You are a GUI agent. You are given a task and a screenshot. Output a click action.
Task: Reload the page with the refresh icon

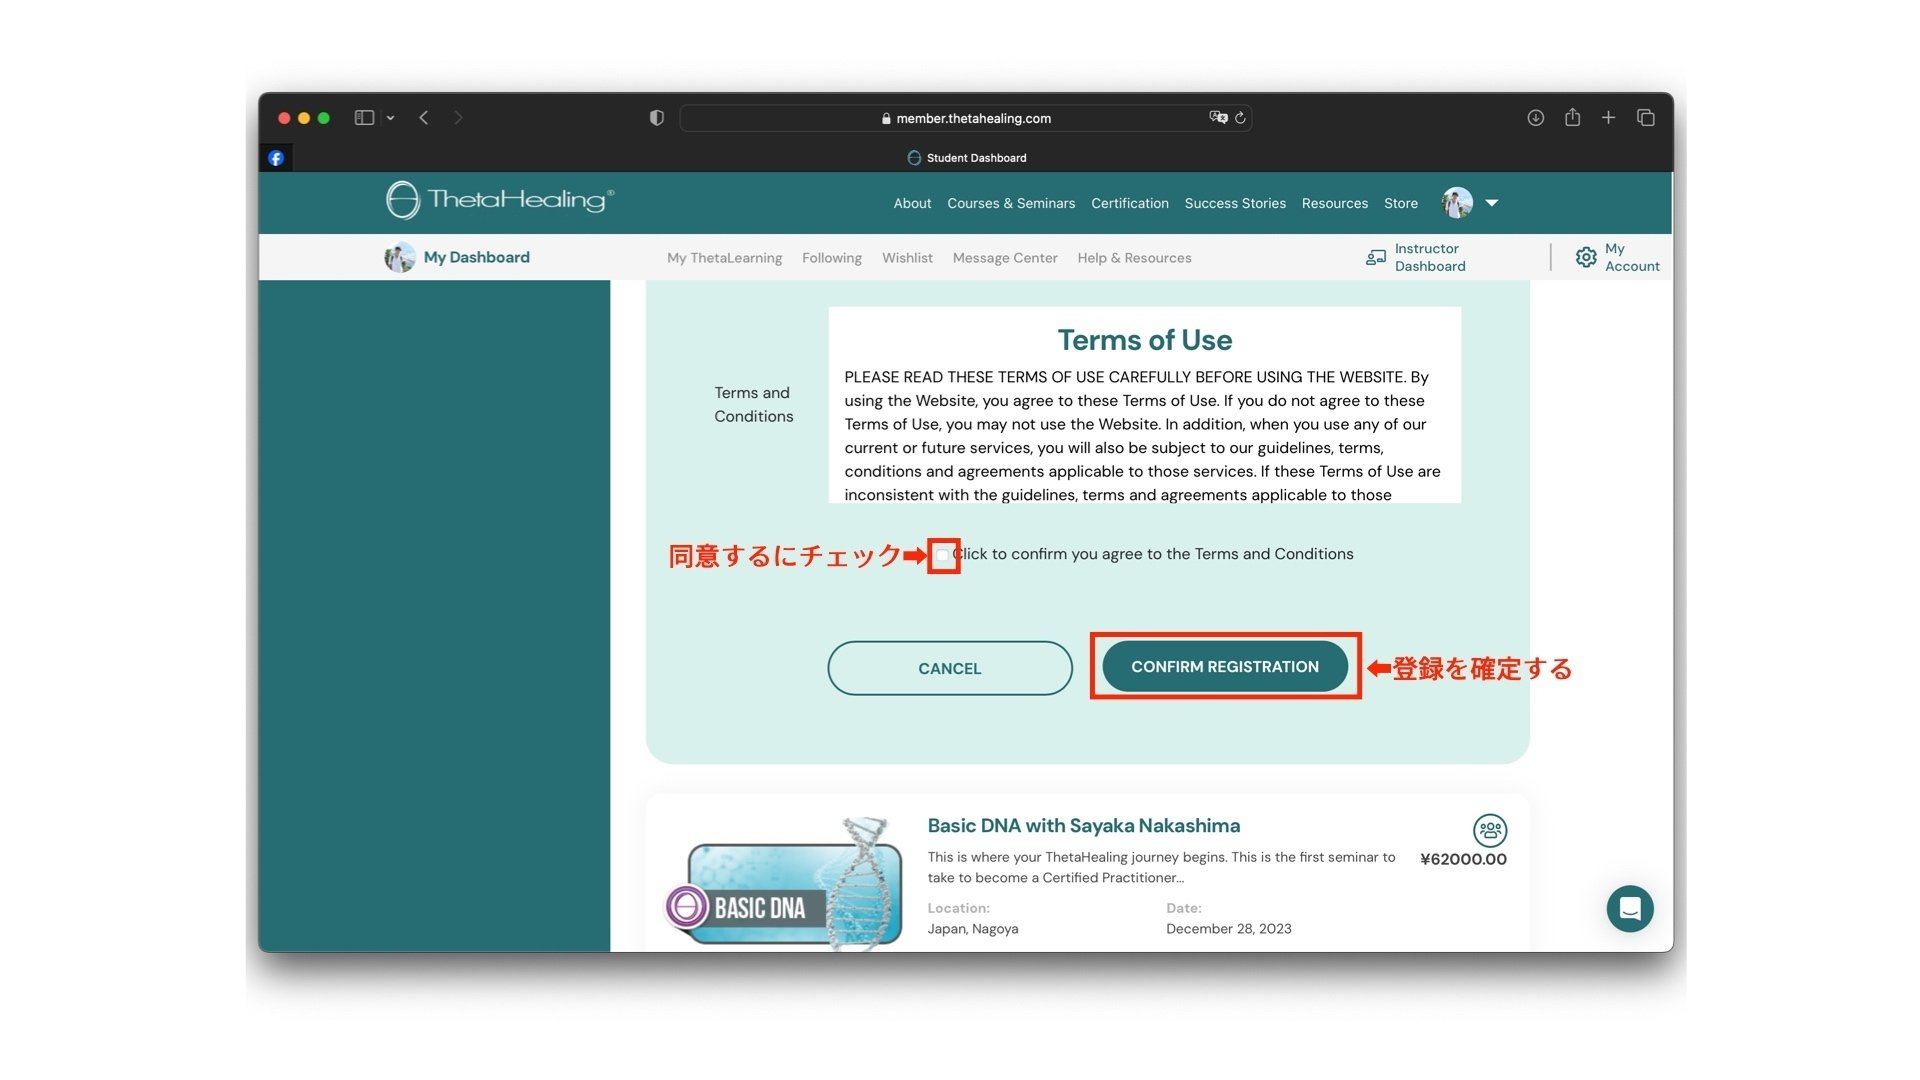click(1240, 118)
